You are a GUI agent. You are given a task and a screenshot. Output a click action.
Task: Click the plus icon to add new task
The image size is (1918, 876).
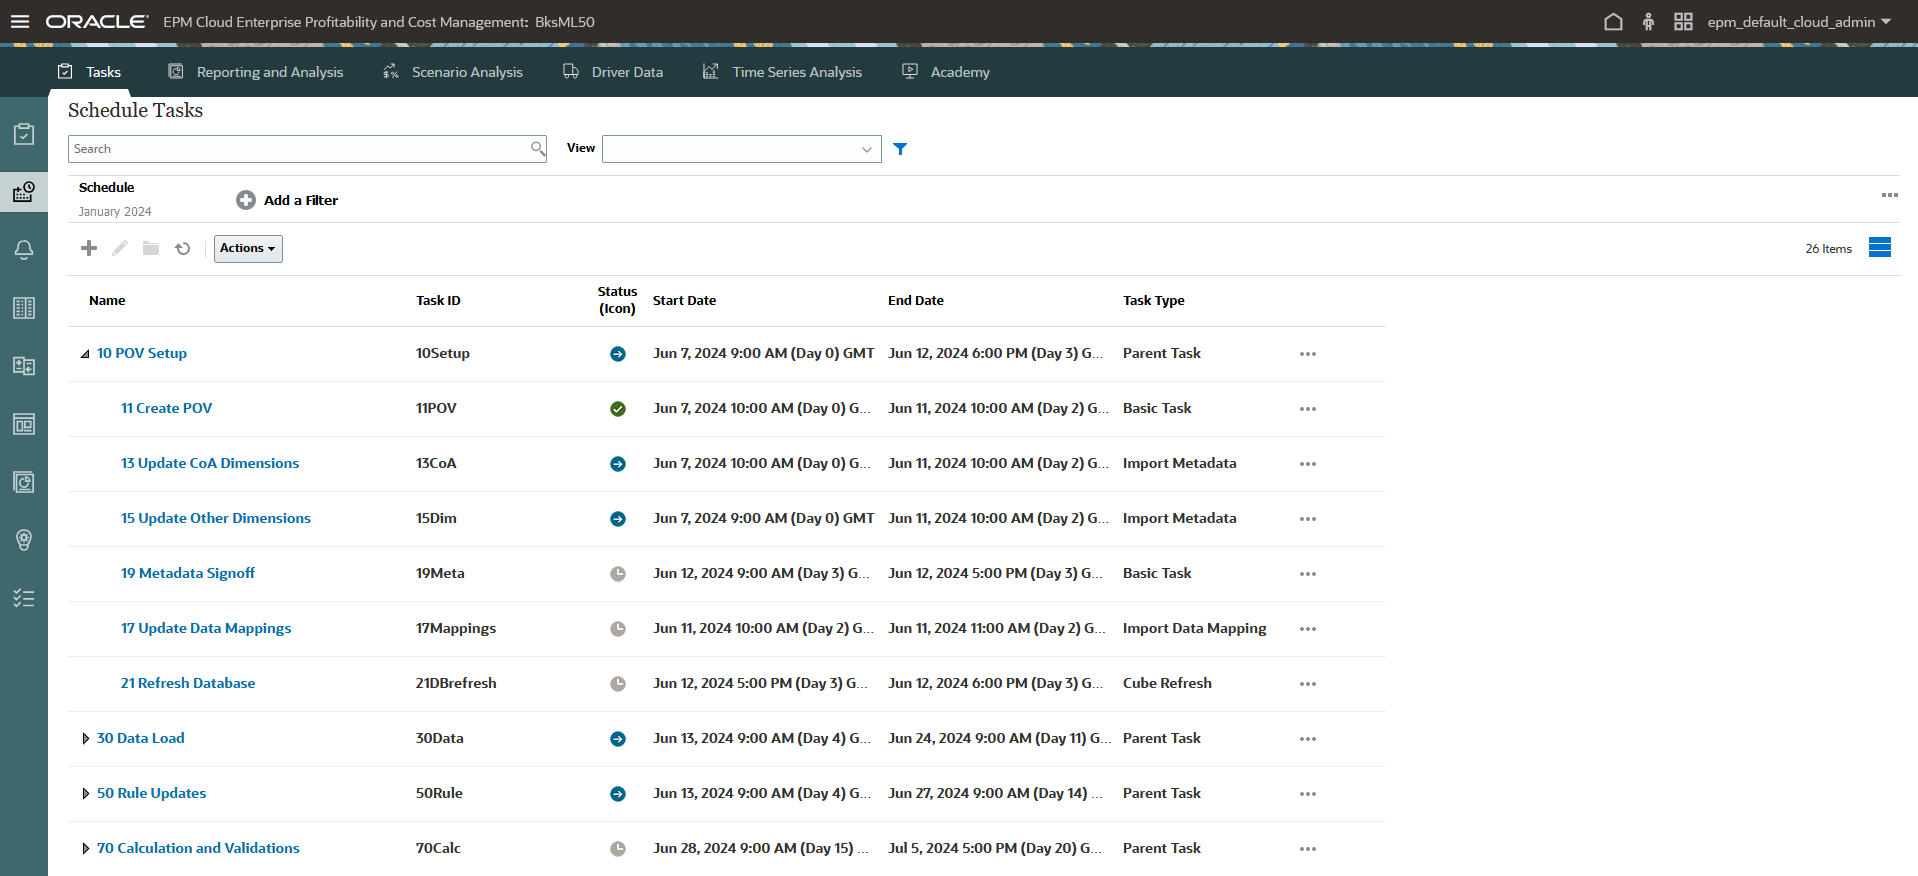[89, 248]
